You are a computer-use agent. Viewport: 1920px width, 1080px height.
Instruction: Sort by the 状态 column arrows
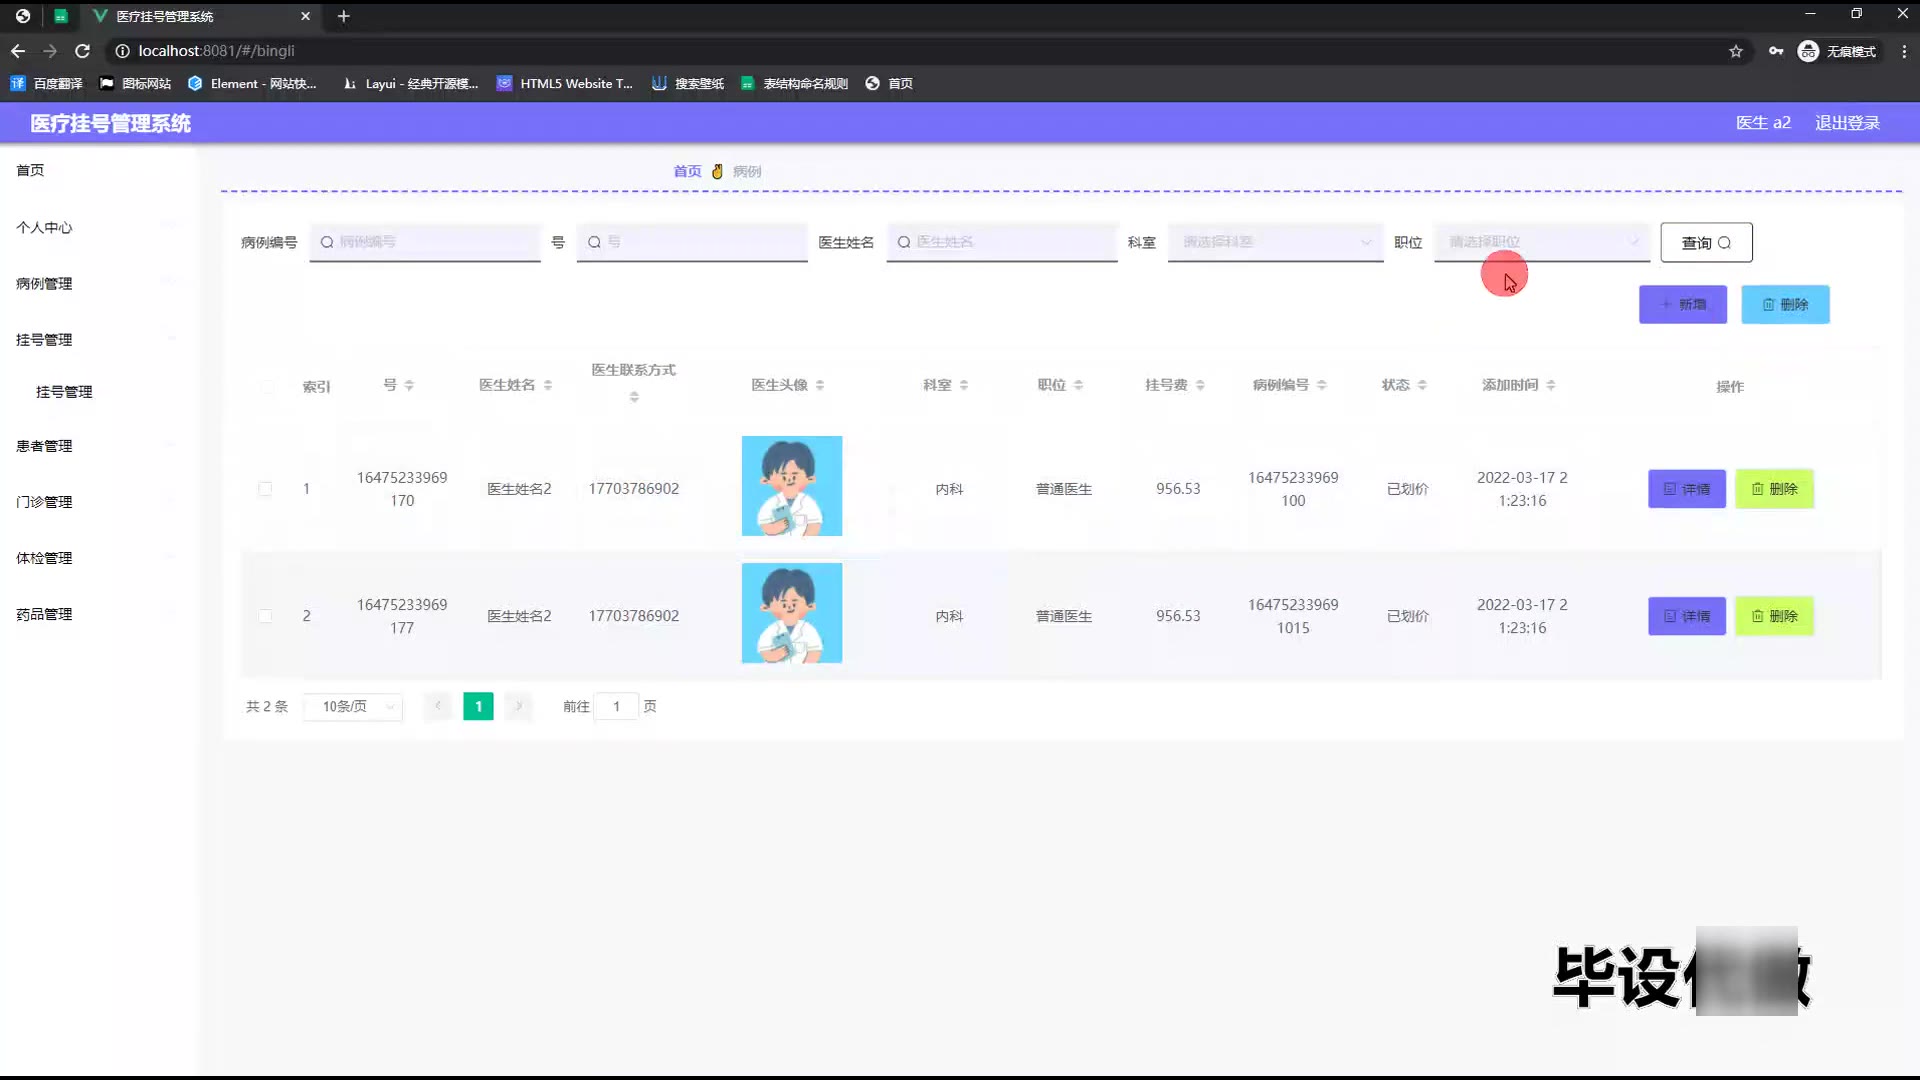[x=1422, y=385]
